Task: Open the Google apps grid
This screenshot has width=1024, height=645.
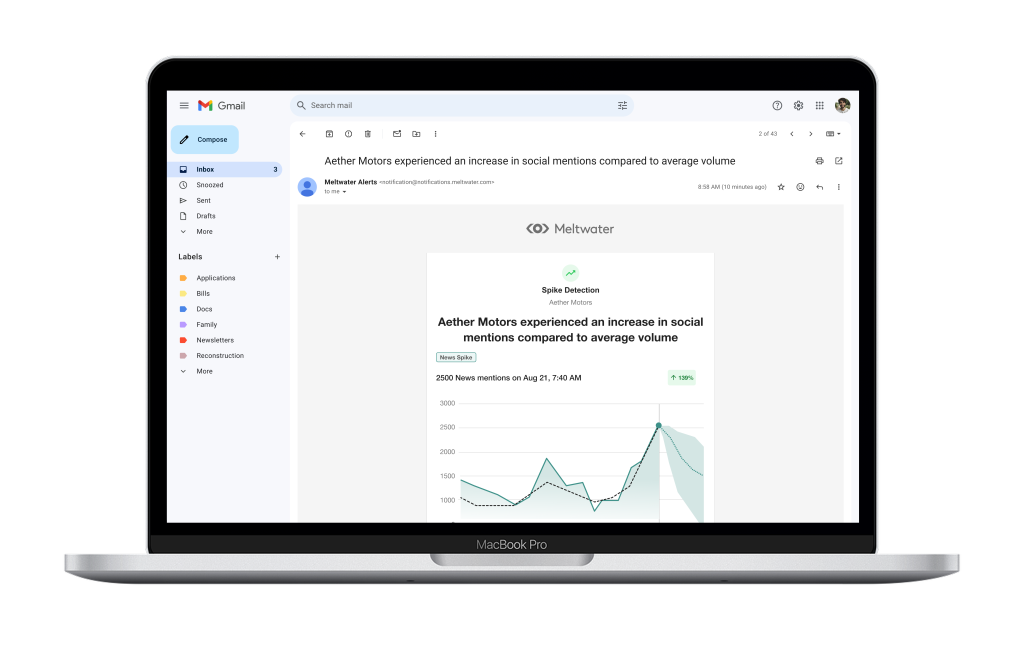Action: pos(819,106)
